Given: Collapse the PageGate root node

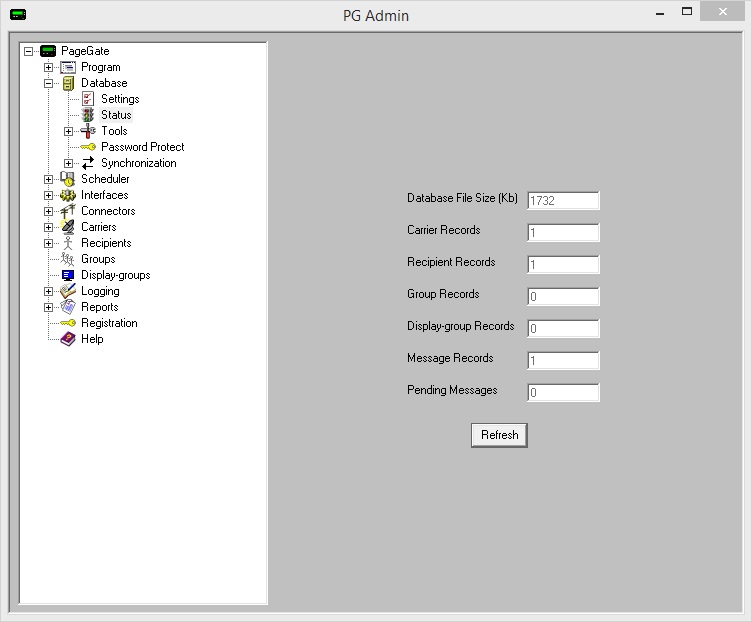Looking at the screenshot, I should tap(29, 51).
